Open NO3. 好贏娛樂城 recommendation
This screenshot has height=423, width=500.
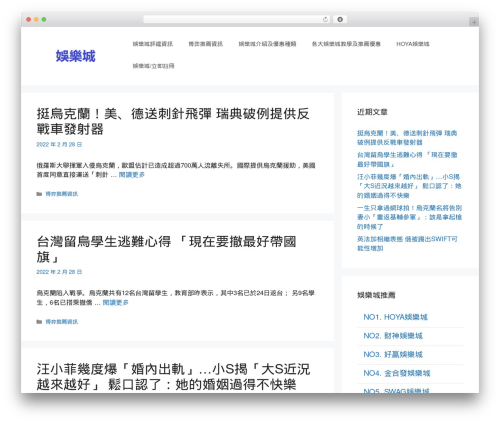[x=393, y=354]
